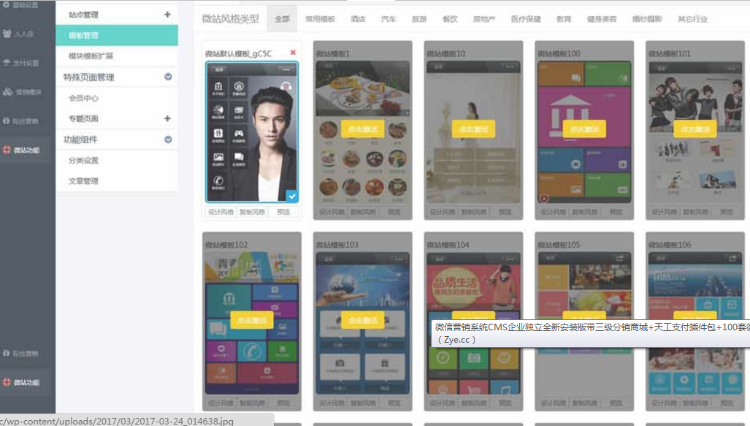Image resolution: width=750 pixels, height=426 pixels.
Task: Activate 微站模板103 with its yellow 点击激活 button
Action: pos(363,320)
